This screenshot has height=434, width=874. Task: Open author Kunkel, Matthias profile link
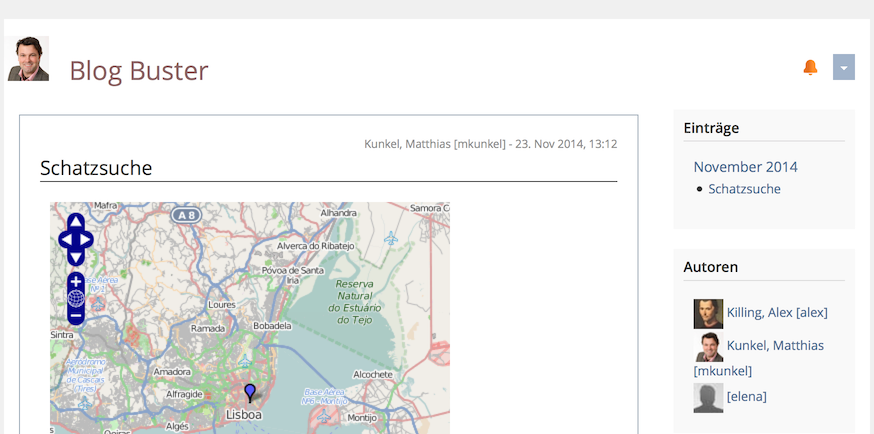coord(775,345)
